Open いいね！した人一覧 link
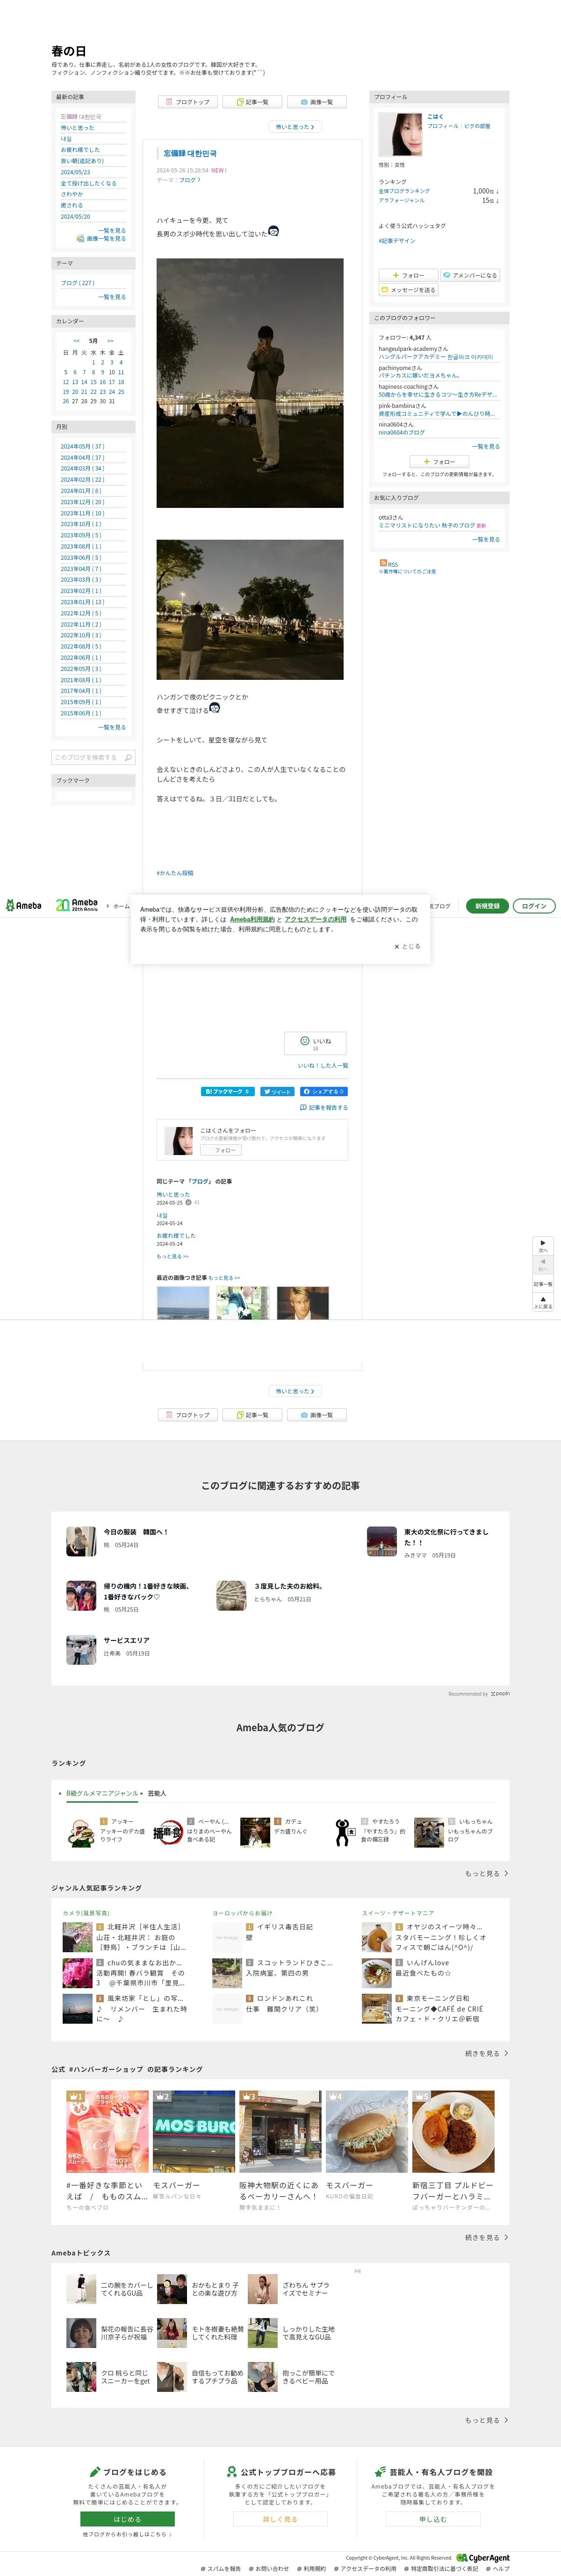This screenshot has height=2576, width=561. pos(323,1066)
